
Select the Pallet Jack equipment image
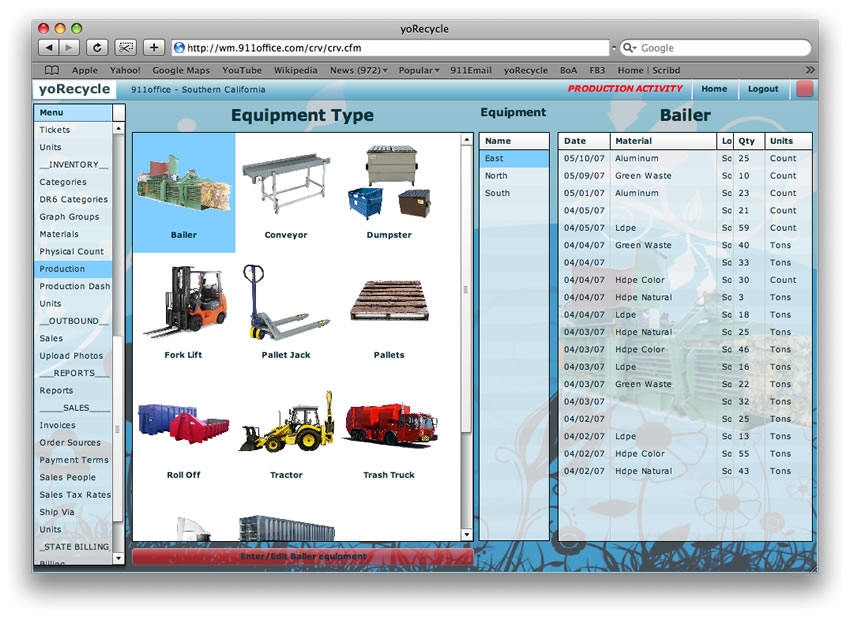[286, 302]
